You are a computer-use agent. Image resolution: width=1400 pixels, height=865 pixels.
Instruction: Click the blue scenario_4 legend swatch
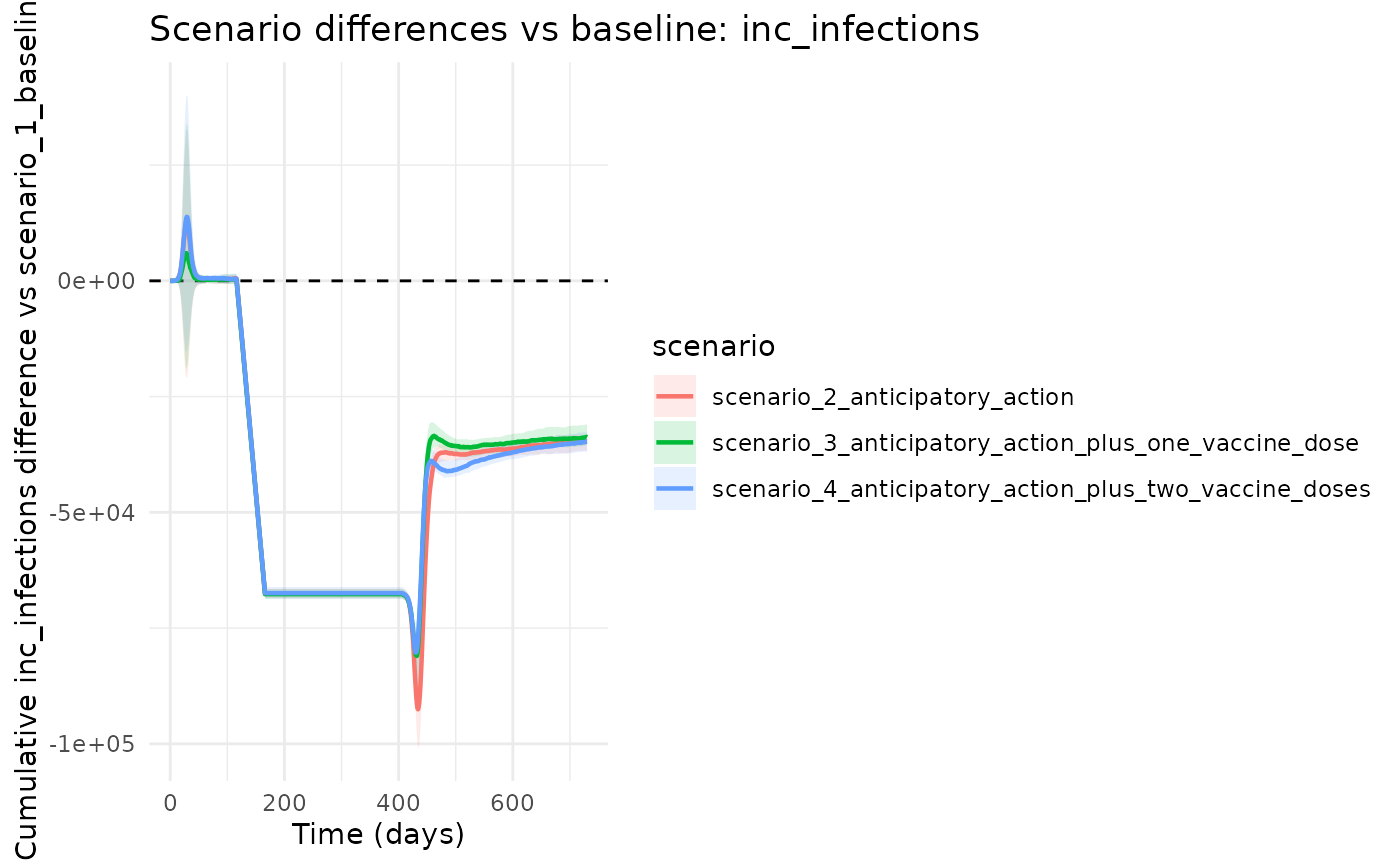point(675,489)
